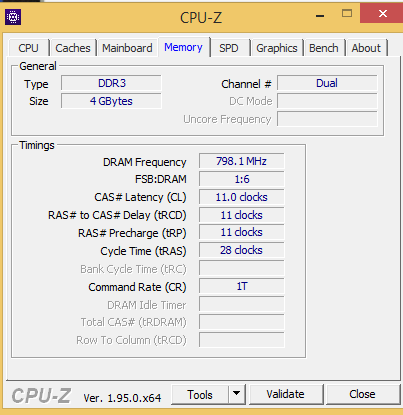Select the Memory tab
403x415 pixels.
184,47
